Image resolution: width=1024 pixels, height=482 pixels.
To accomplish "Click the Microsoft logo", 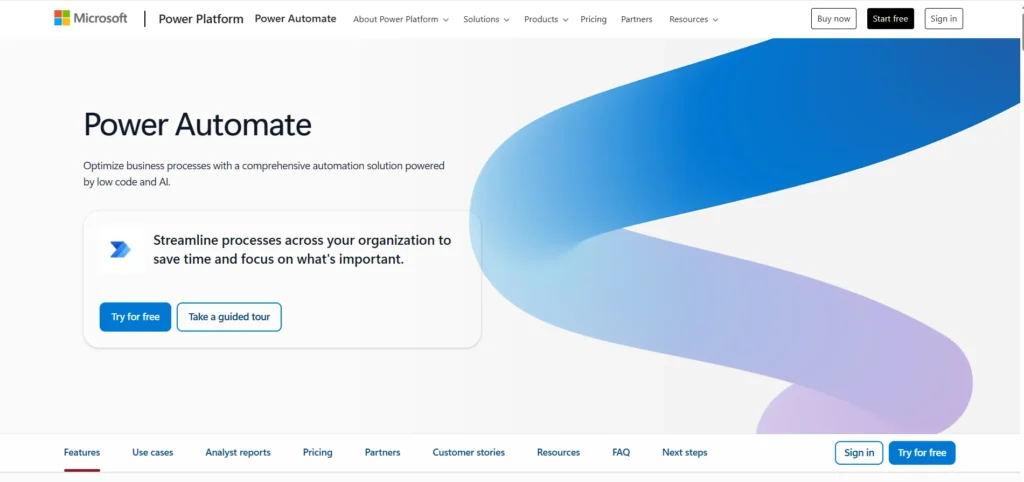I will click(91, 18).
